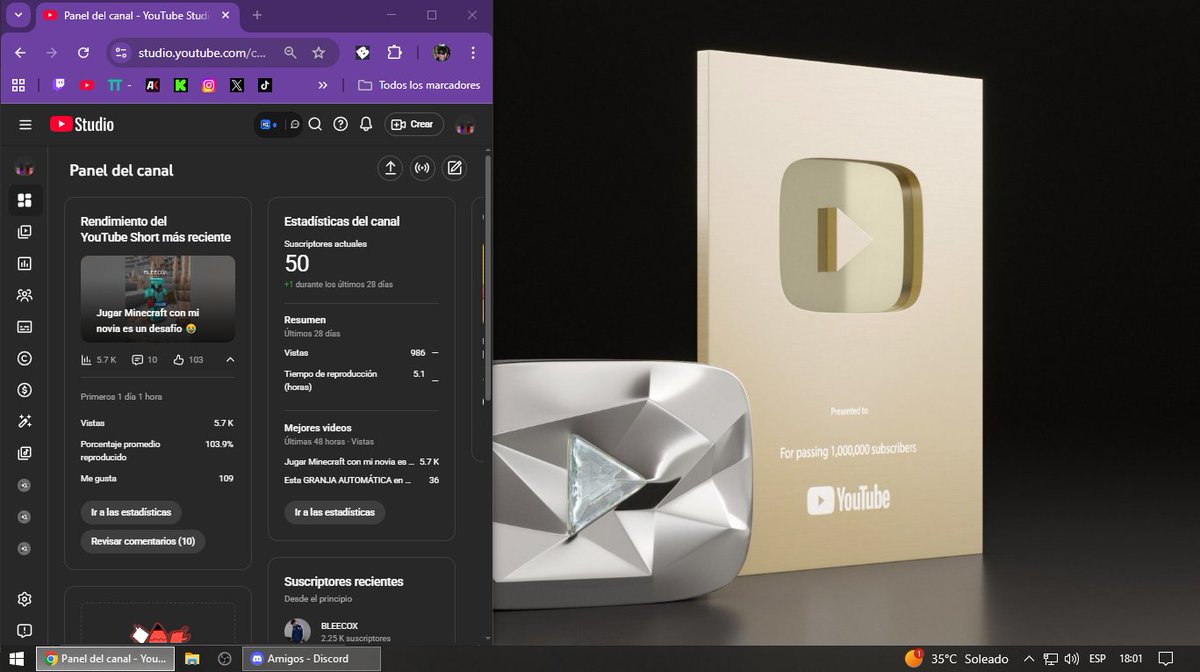
Task: Open the Todos los marcadores folder
Action: tap(419, 85)
